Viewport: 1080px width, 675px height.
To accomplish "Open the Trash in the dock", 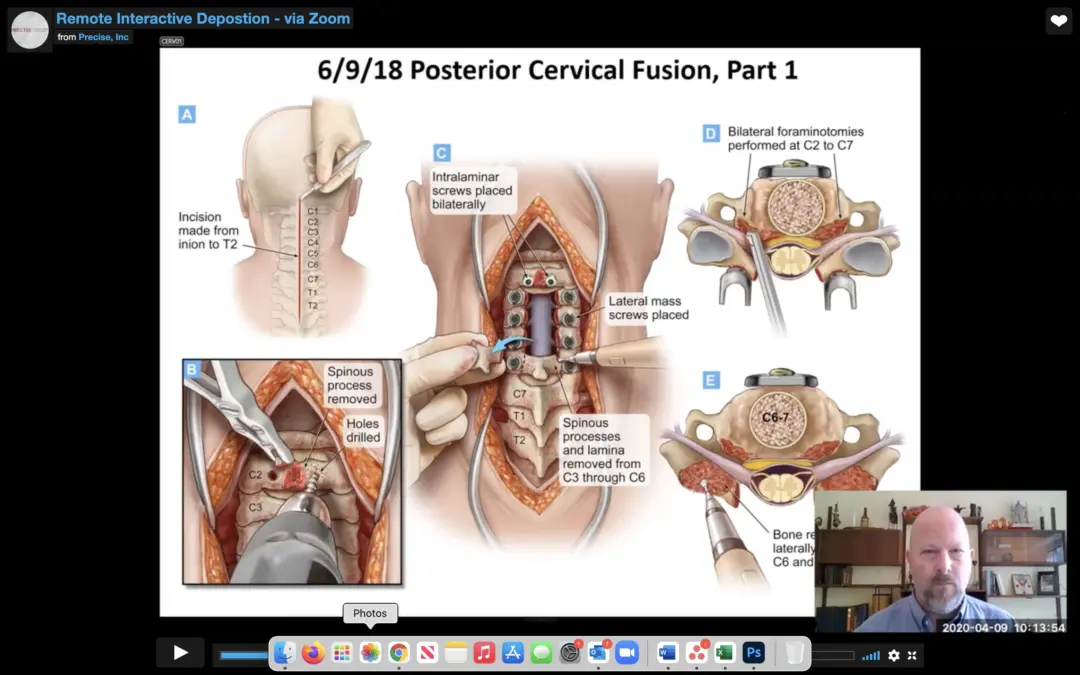I will 794,652.
